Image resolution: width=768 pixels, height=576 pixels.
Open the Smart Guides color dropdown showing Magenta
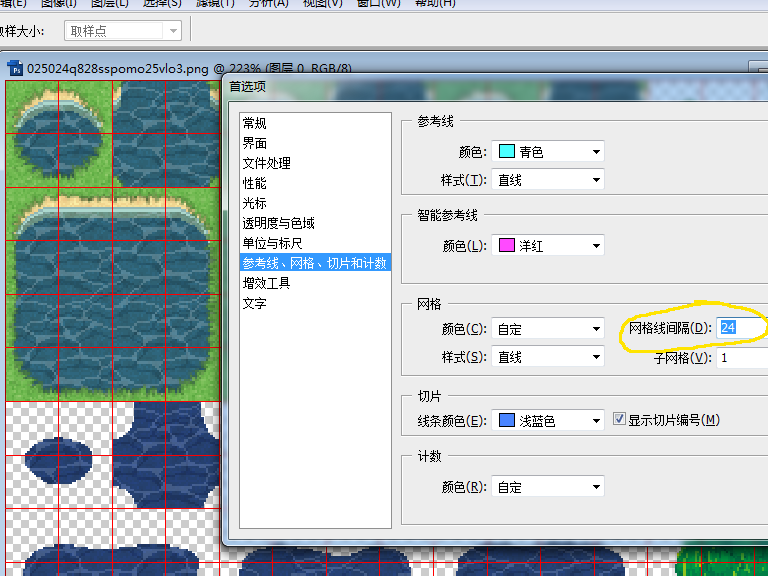click(548, 245)
